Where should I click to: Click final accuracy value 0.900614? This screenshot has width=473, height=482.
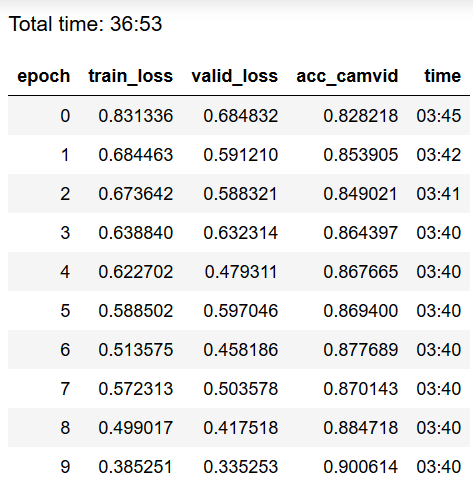point(361,467)
